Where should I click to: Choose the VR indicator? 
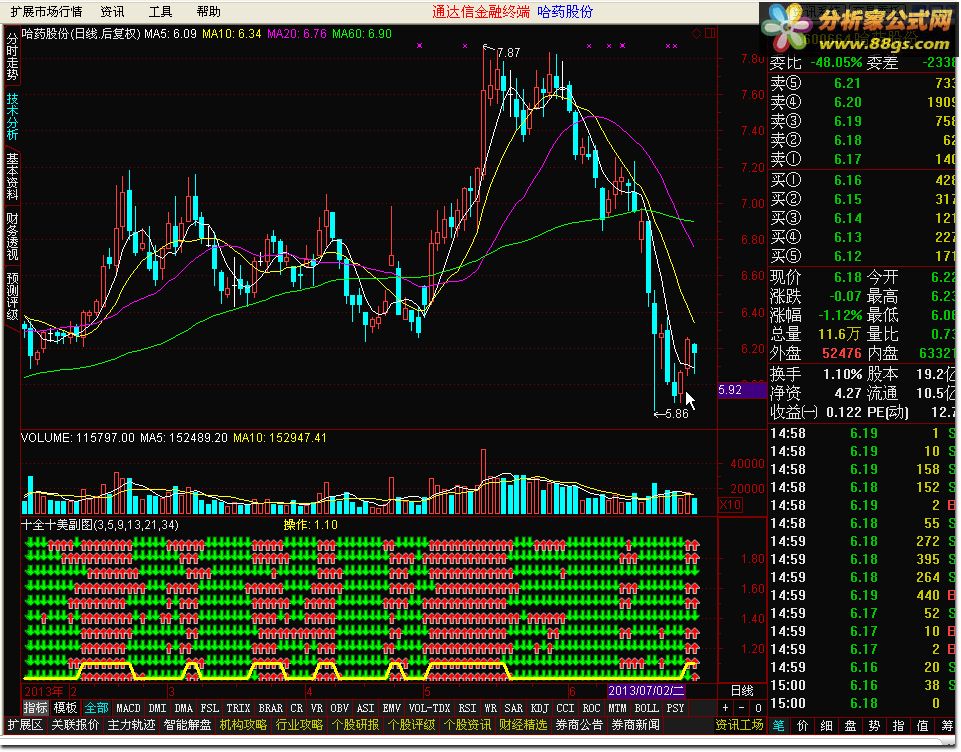click(x=317, y=708)
